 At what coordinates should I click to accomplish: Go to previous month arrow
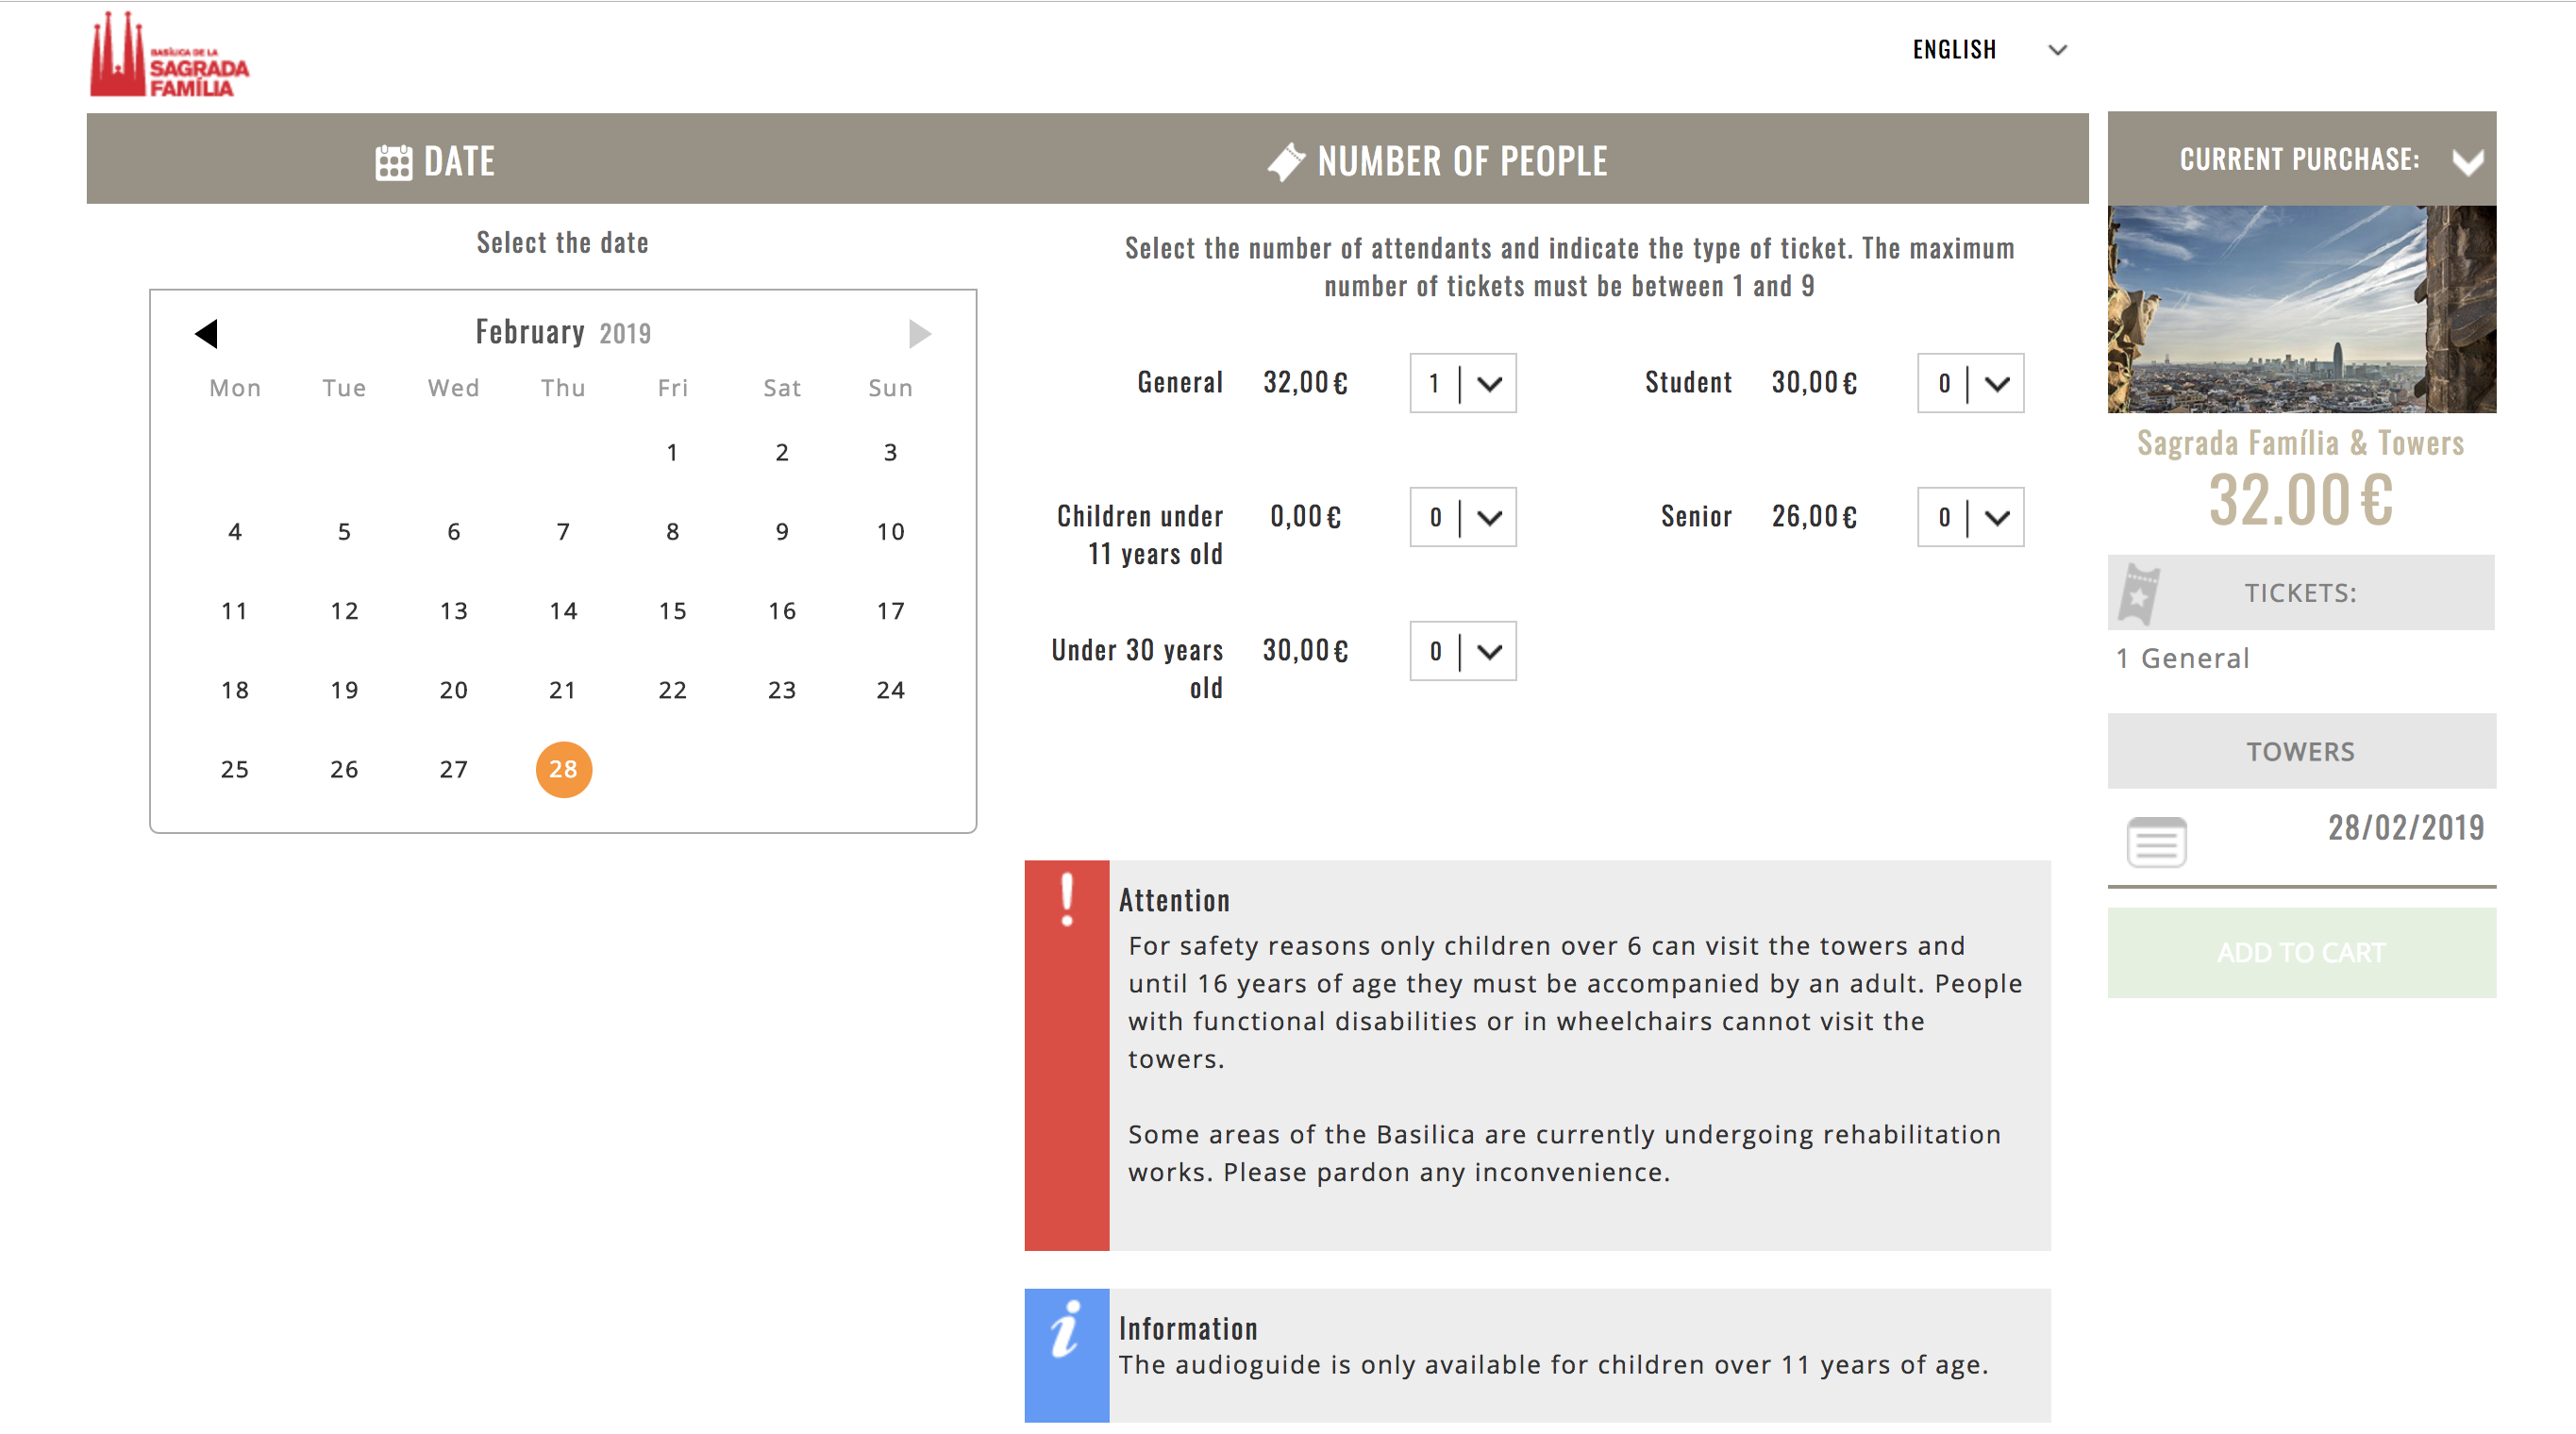pos(206,333)
